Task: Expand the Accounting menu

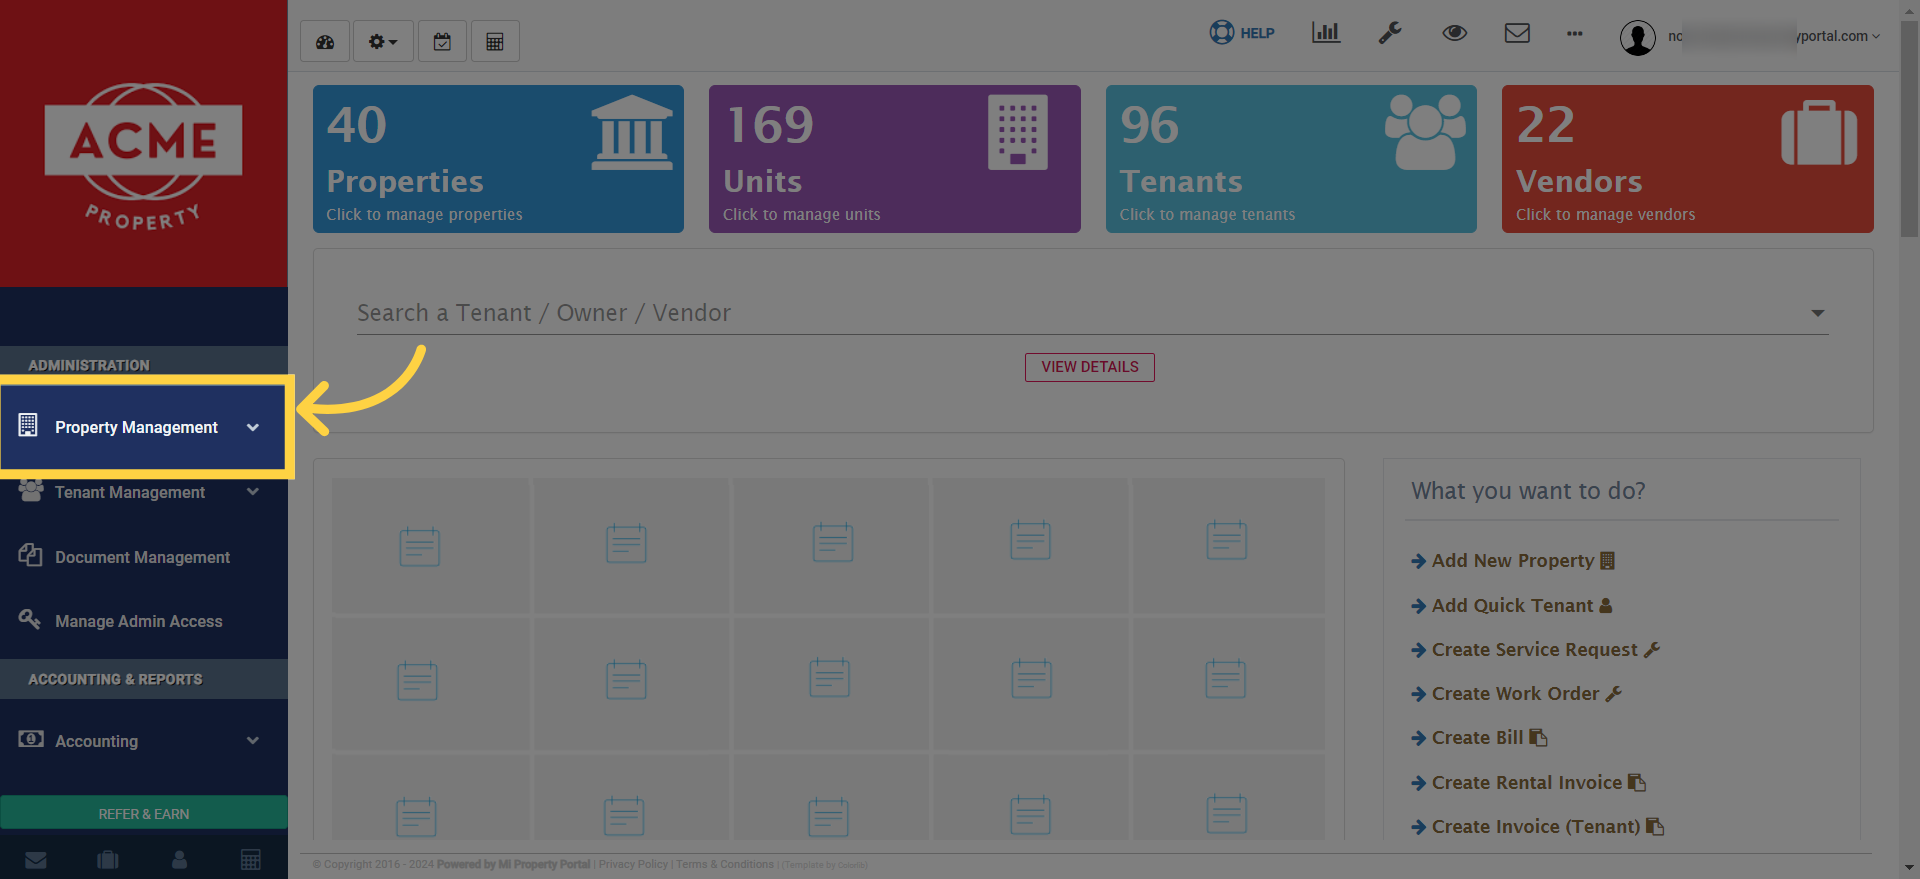Action: (x=144, y=741)
